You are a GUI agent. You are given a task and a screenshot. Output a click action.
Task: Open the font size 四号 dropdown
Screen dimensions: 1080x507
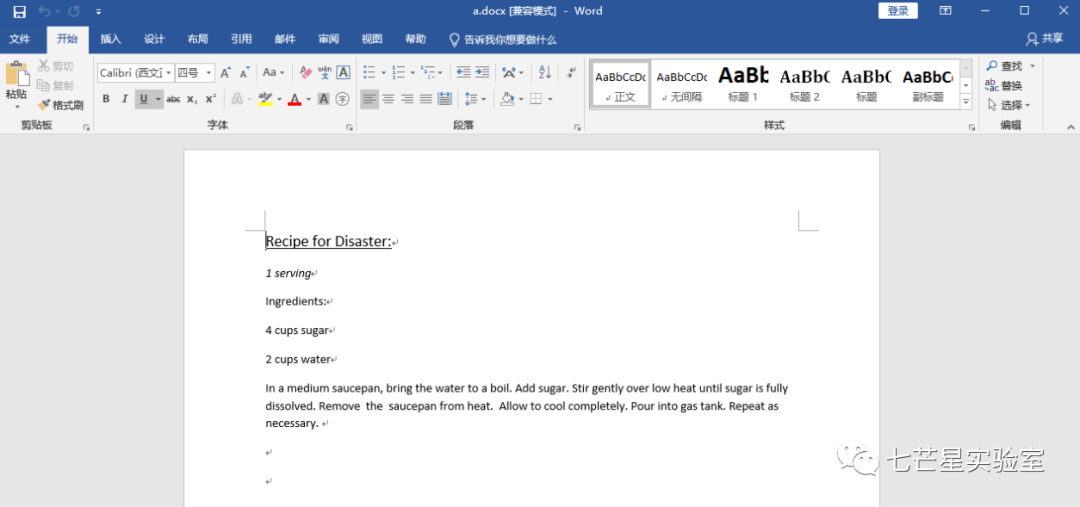coord(209,72)
